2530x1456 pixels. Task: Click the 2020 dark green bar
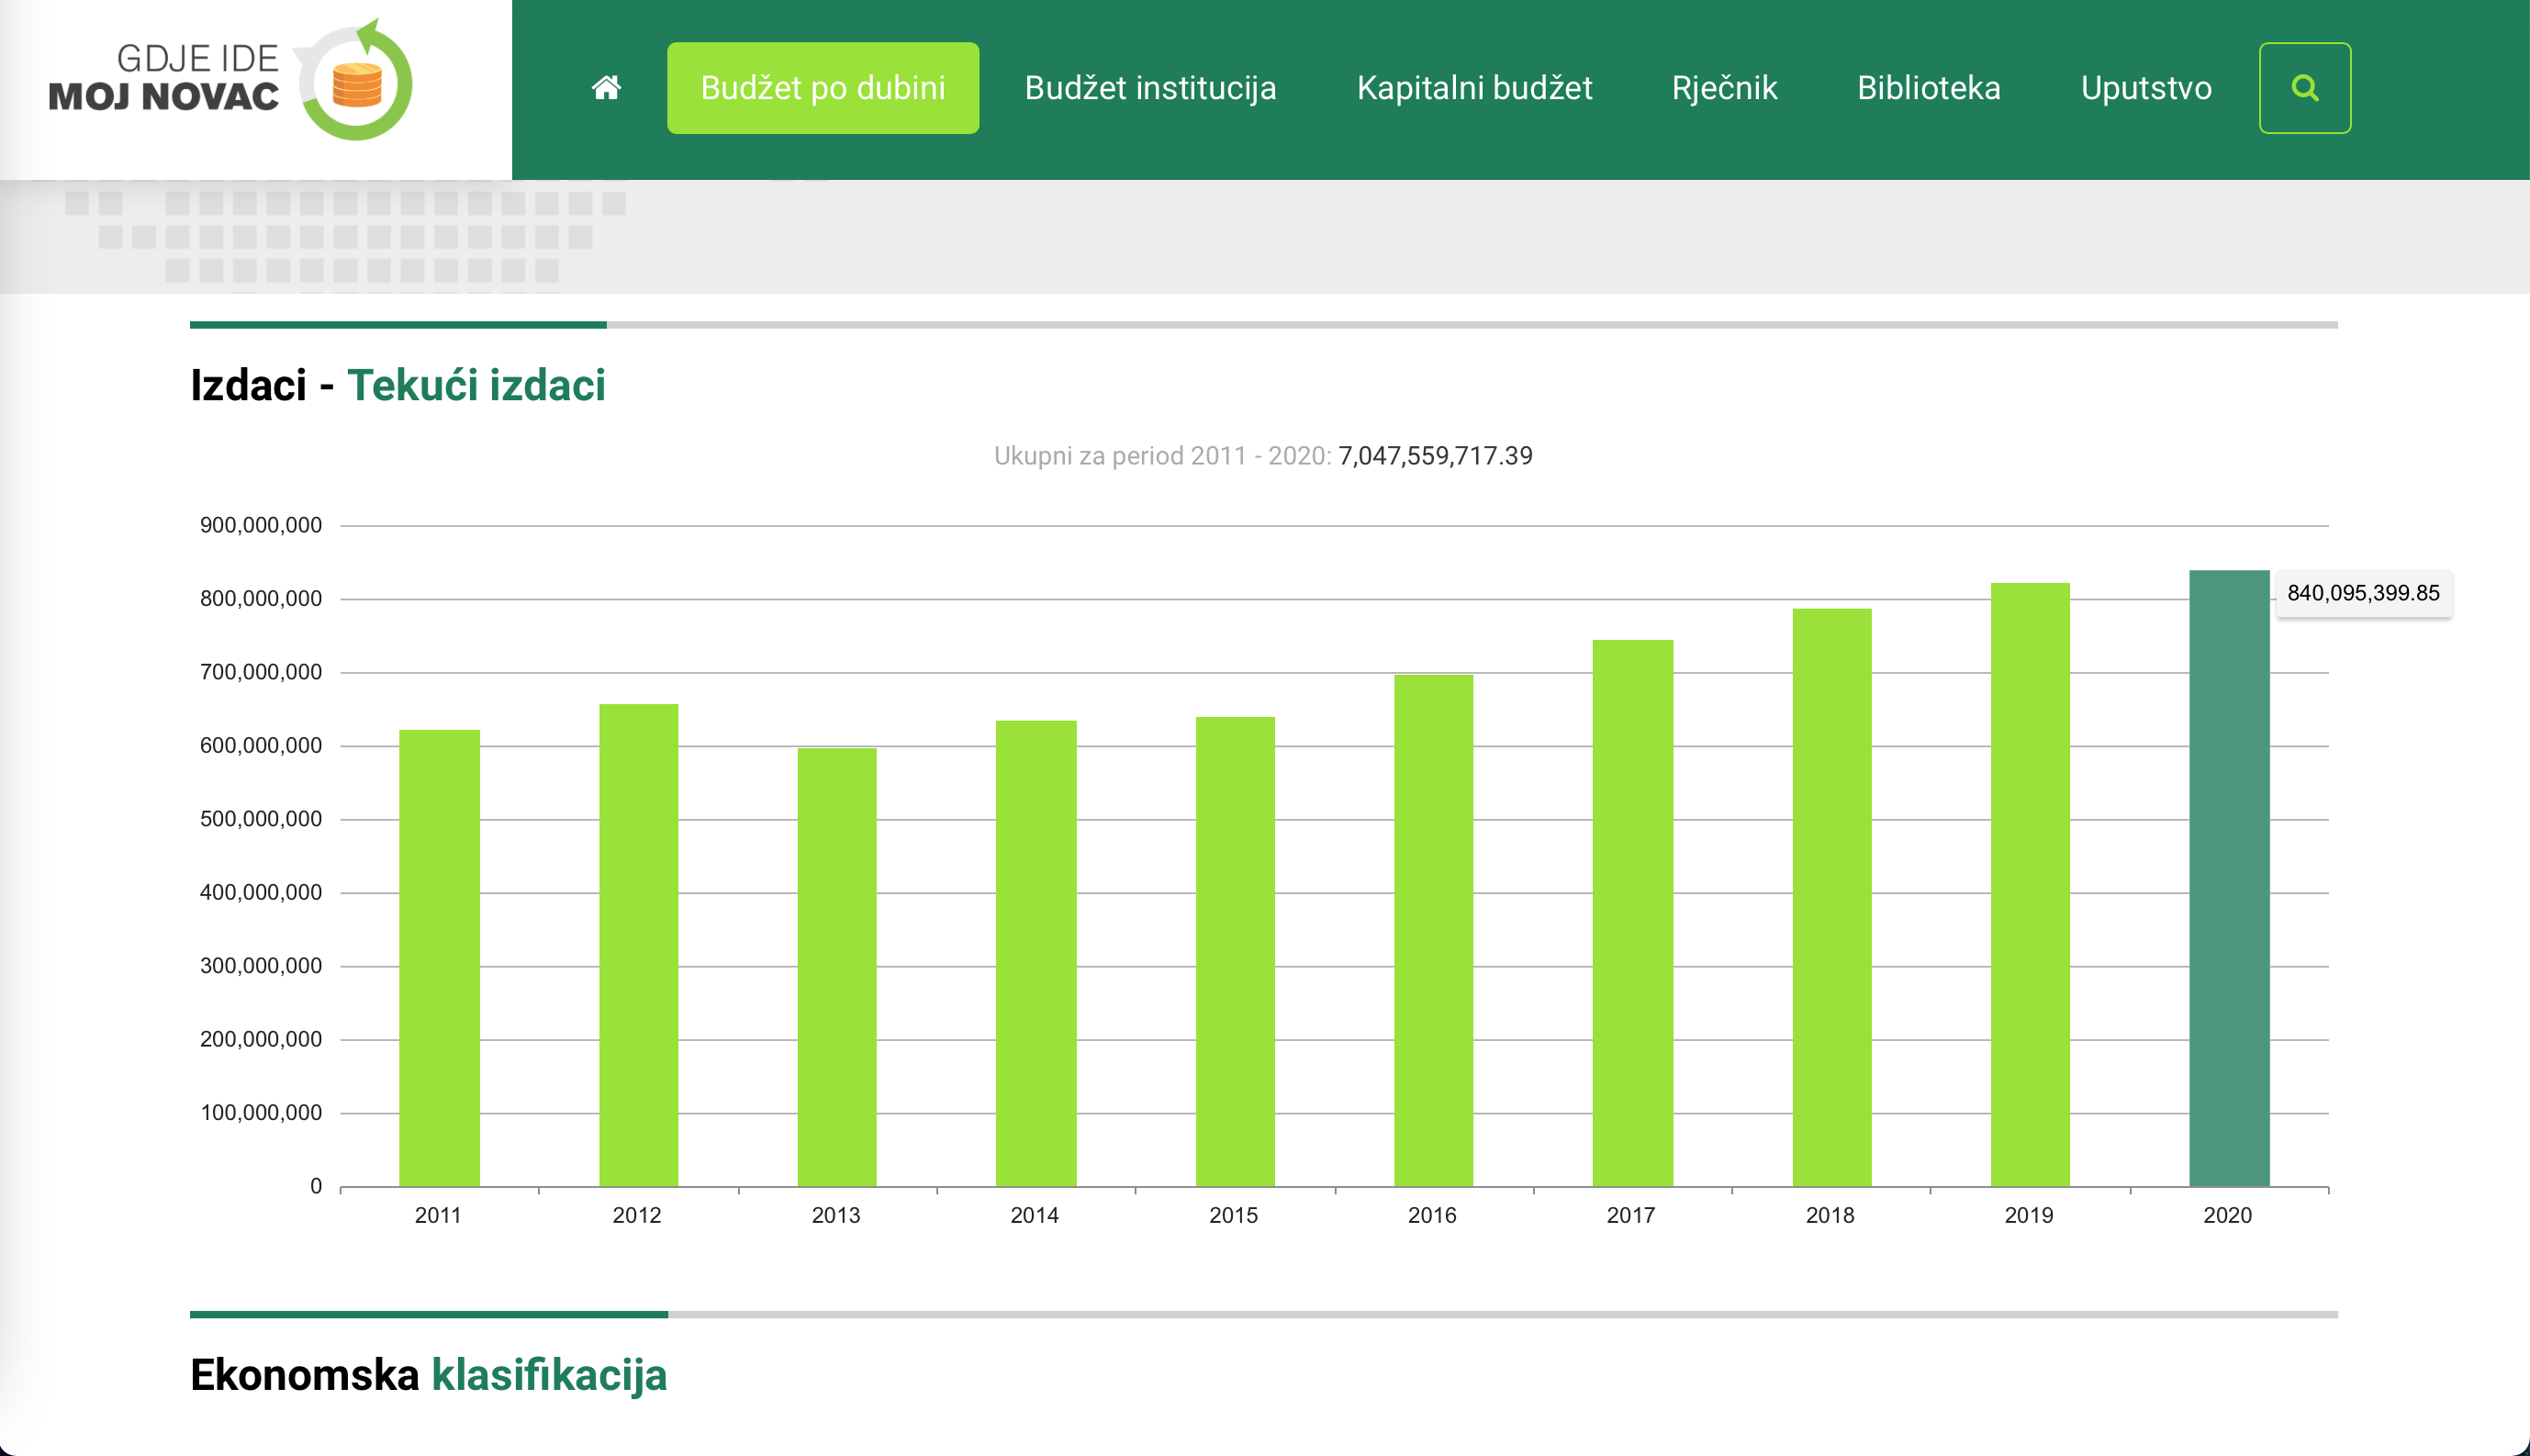[2228, 880]
